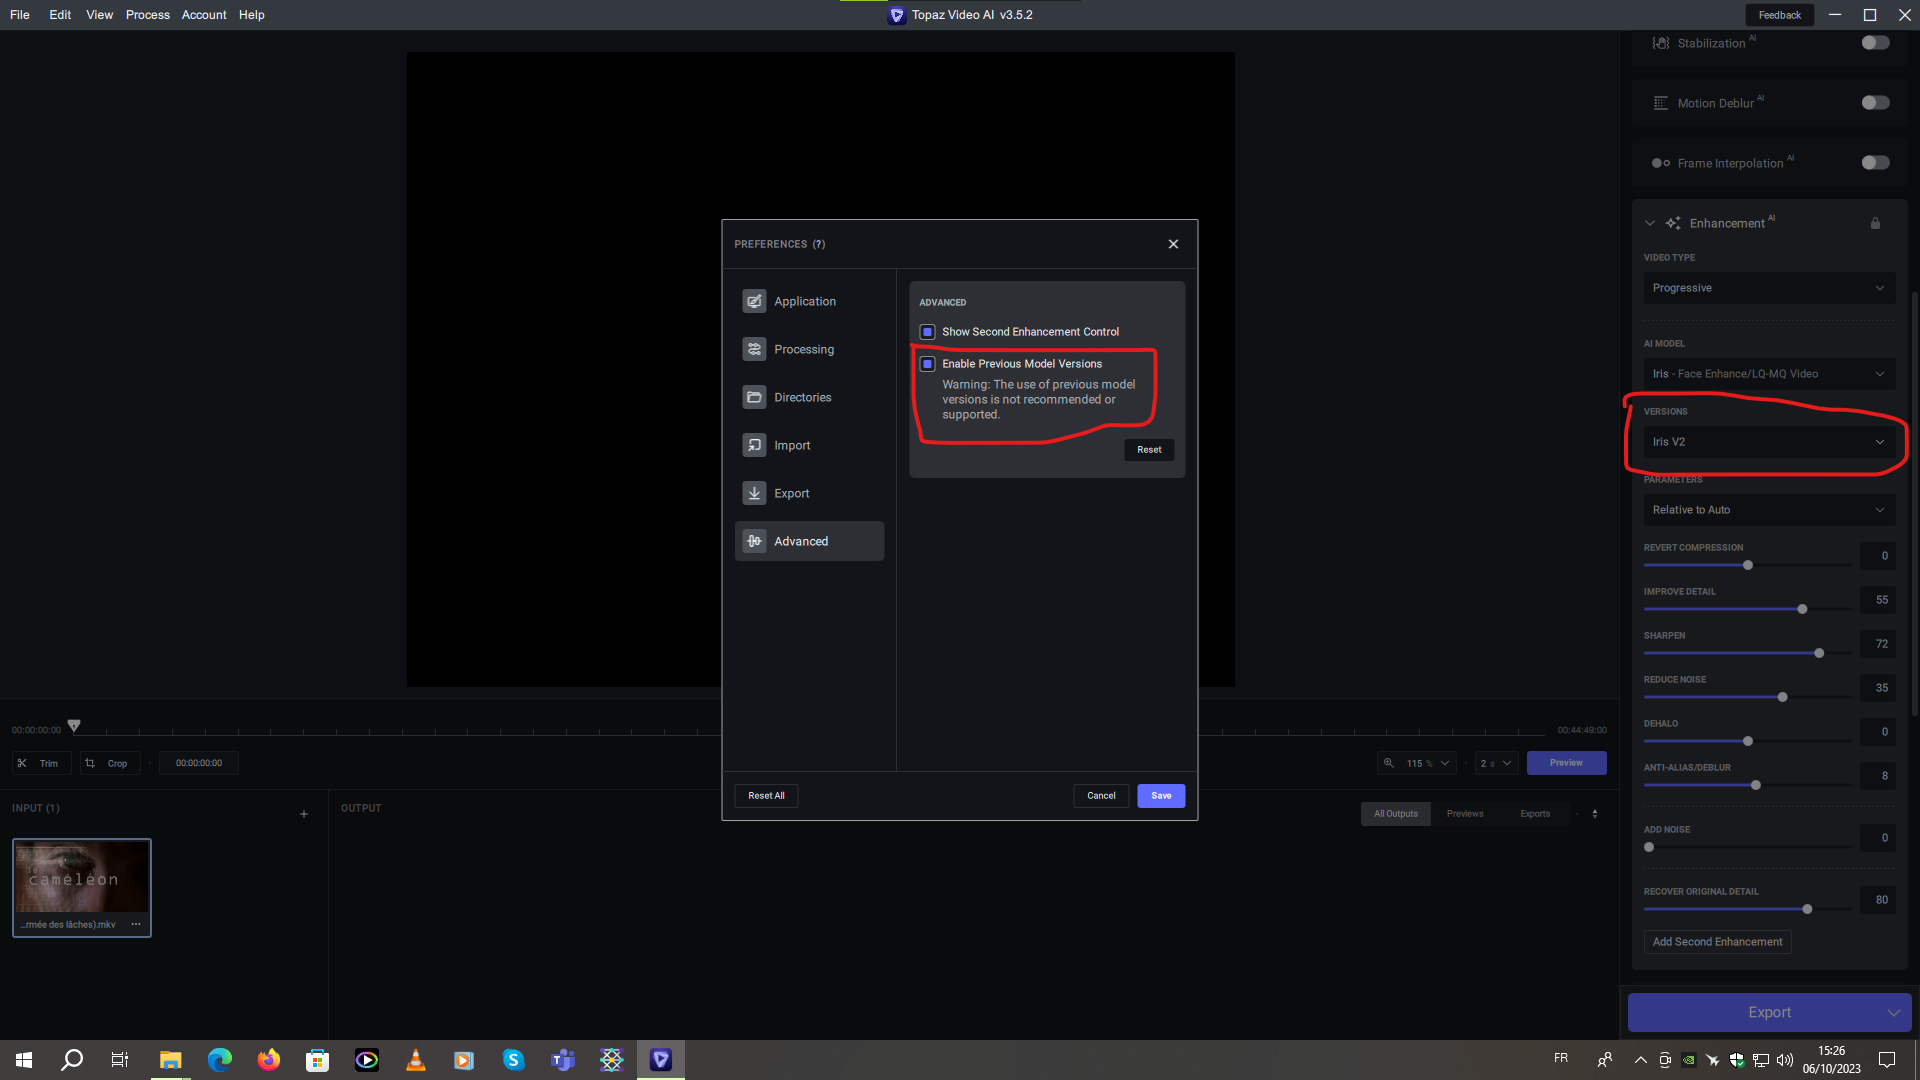The width and height of the screenshot is (1920, 1080).
Task: Open the Process menu
Action: (x=147, y=15)
